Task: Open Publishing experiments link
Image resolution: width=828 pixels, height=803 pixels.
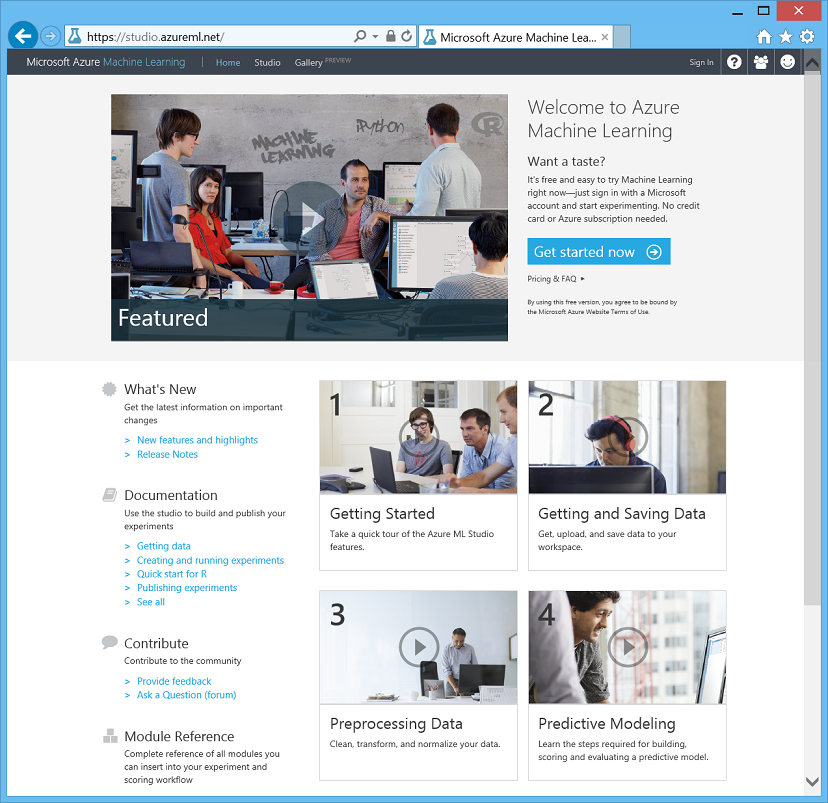Action: click(x=187, y=588)
